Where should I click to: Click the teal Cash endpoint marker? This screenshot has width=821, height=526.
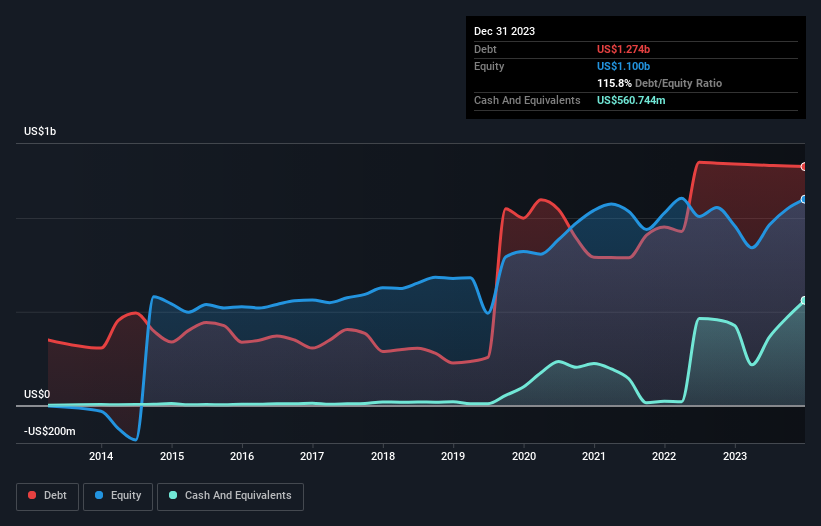tap(804, 300)
